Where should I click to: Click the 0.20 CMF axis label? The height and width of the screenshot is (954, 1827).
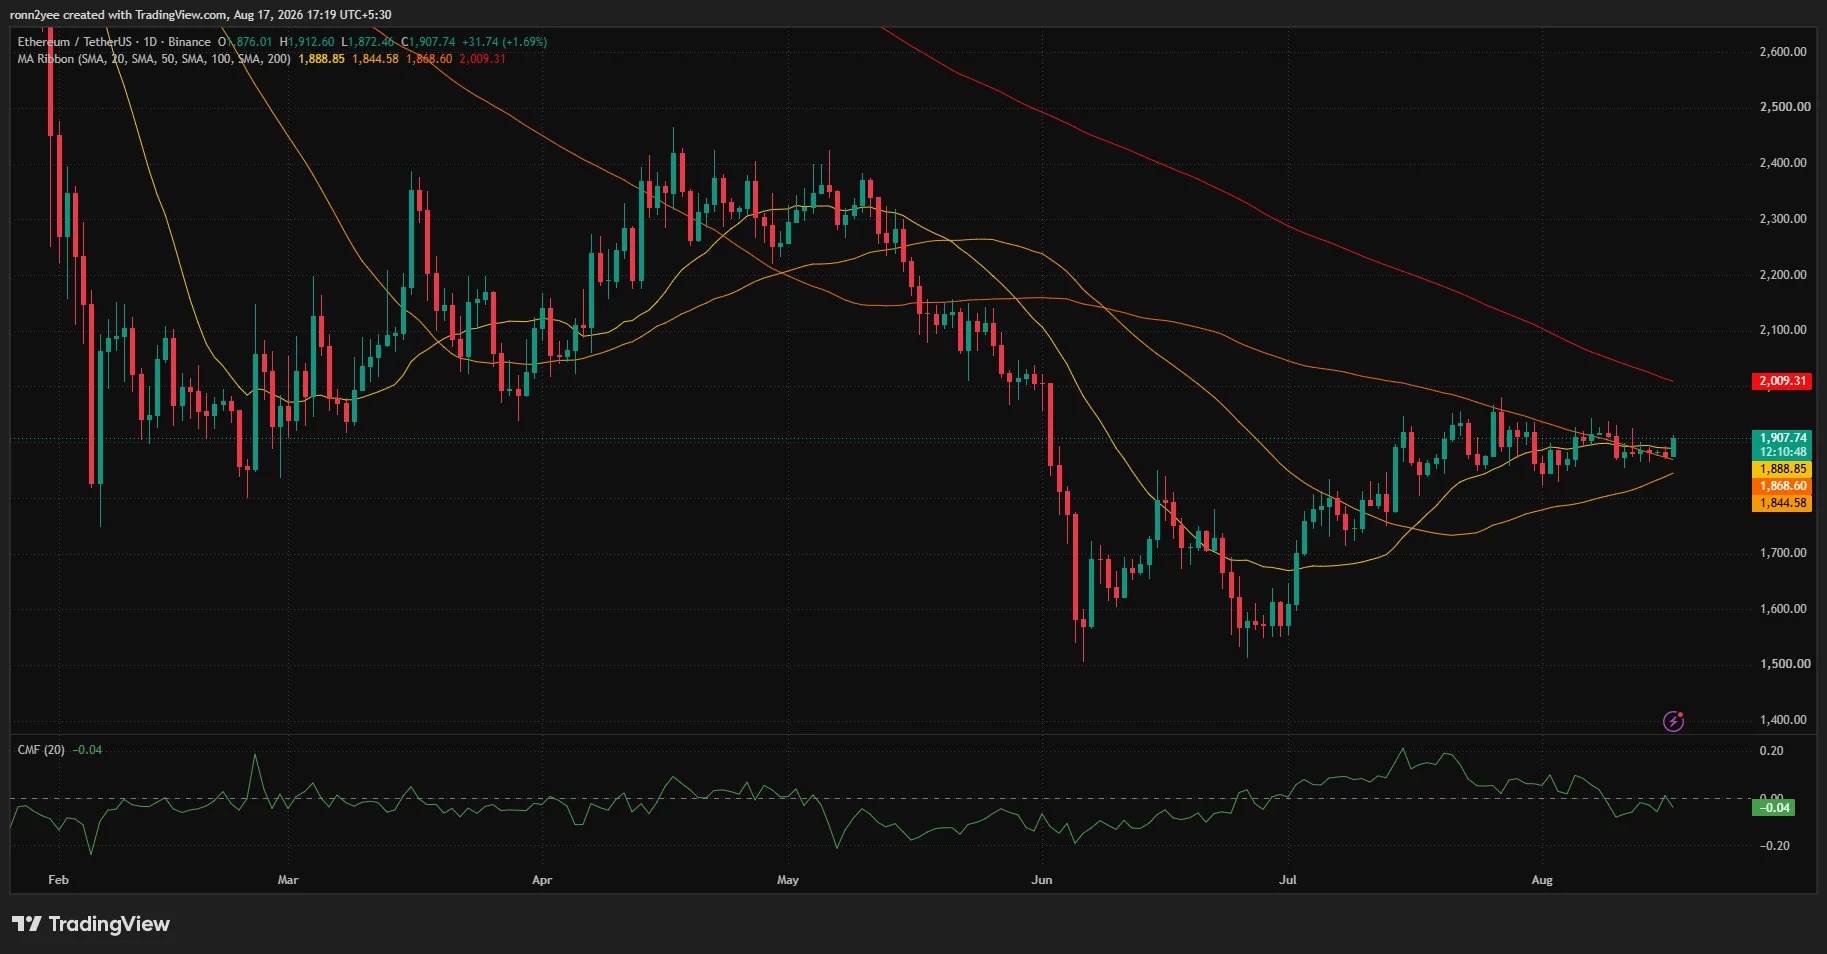click(x=1771, y=751)
